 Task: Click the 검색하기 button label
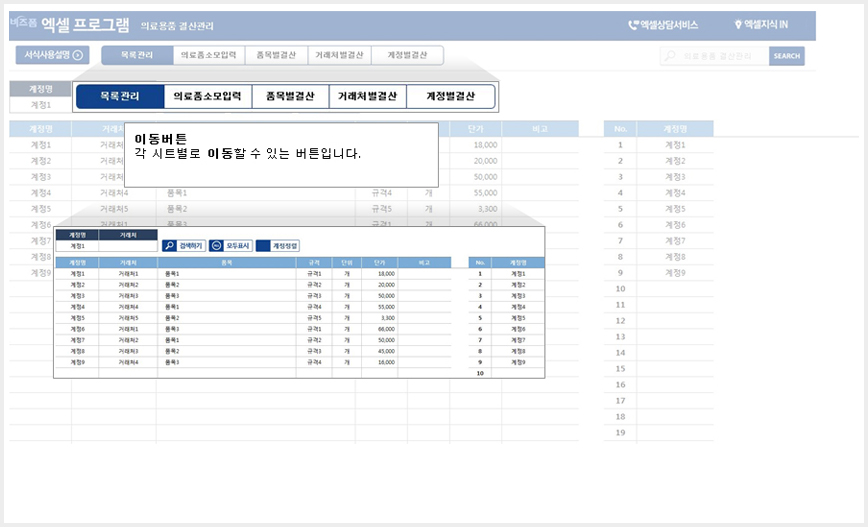[191, 246]
